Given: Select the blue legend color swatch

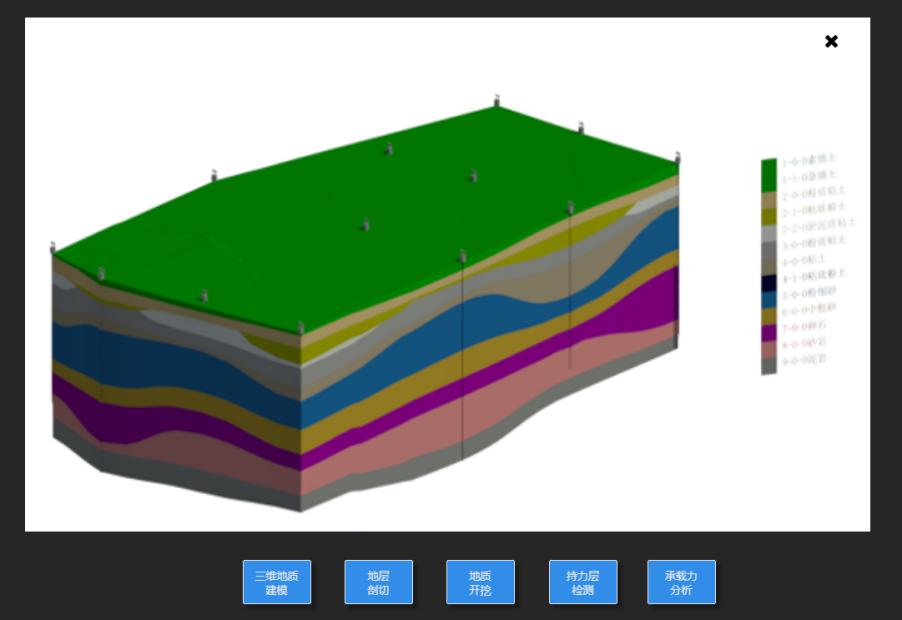Looking at the screenshot, I should coord(769,299).
